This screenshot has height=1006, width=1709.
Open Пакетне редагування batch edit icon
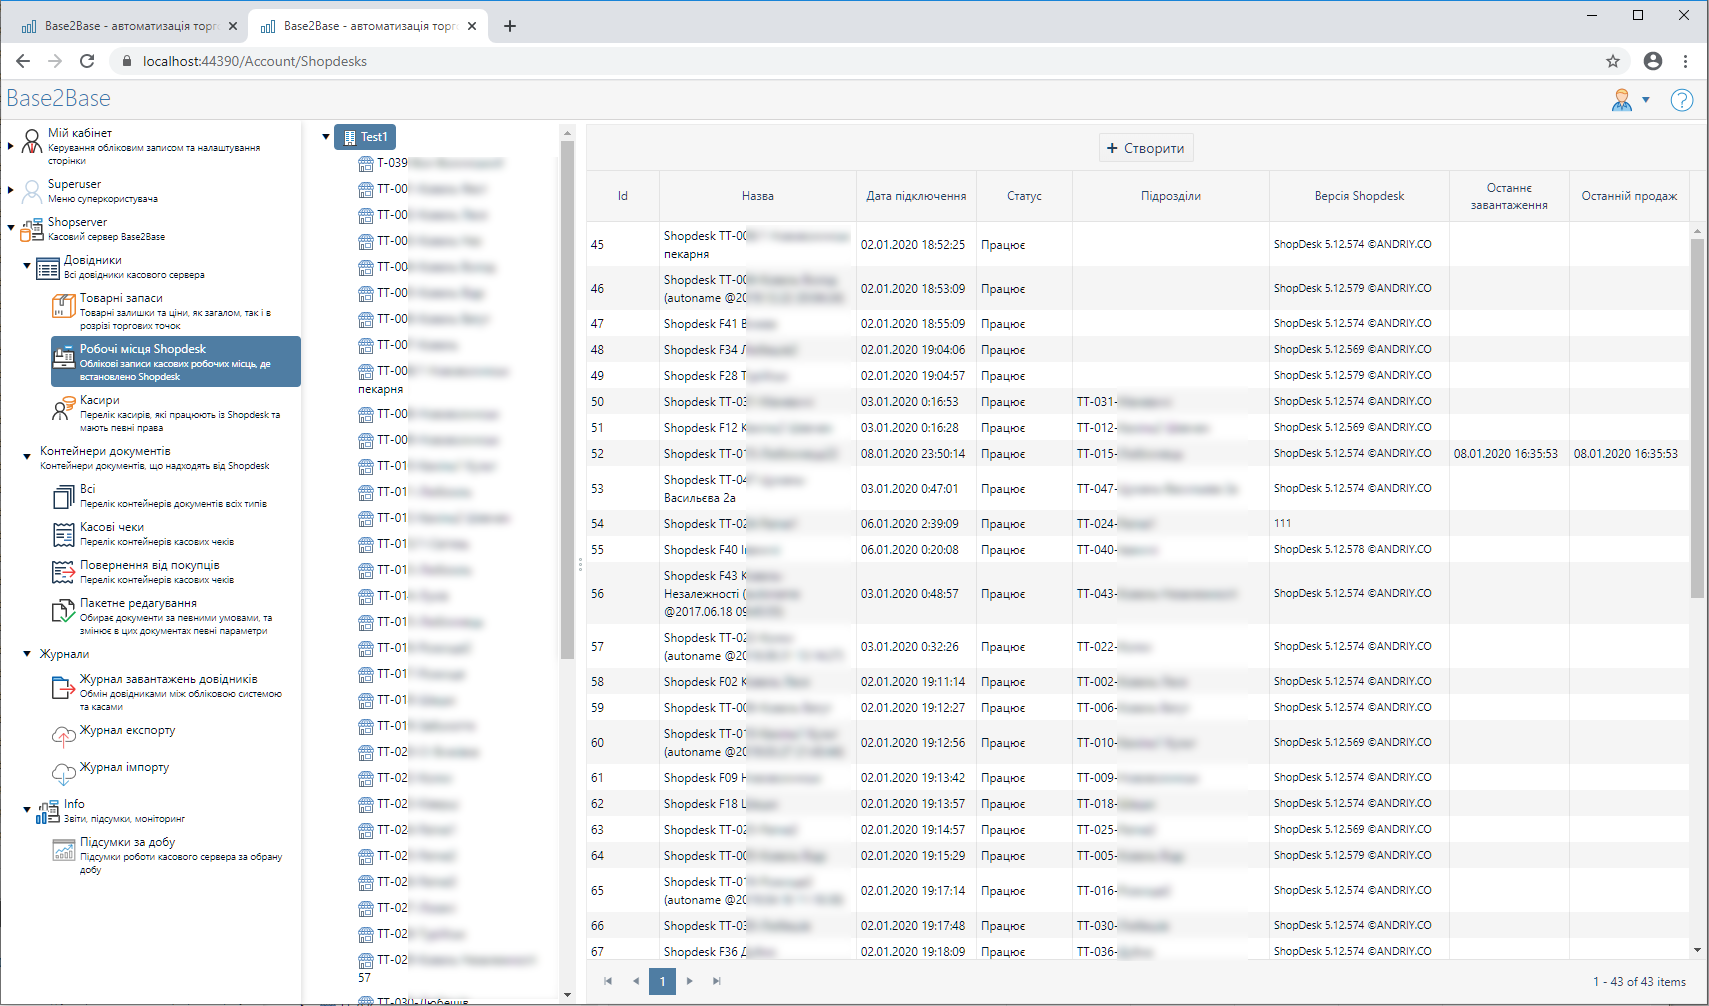click(64, 610)
